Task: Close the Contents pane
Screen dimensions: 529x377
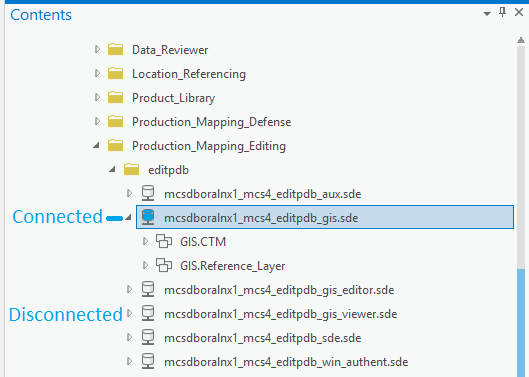Action: coord(519,12)
